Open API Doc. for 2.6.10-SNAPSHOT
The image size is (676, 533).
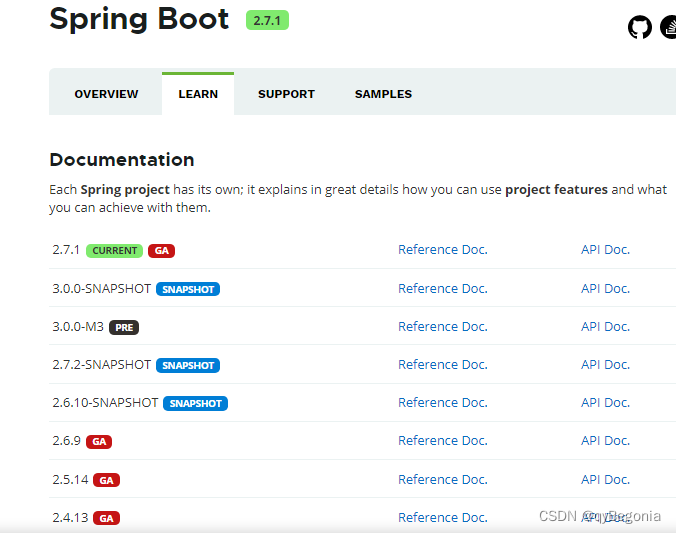(605, 402)
